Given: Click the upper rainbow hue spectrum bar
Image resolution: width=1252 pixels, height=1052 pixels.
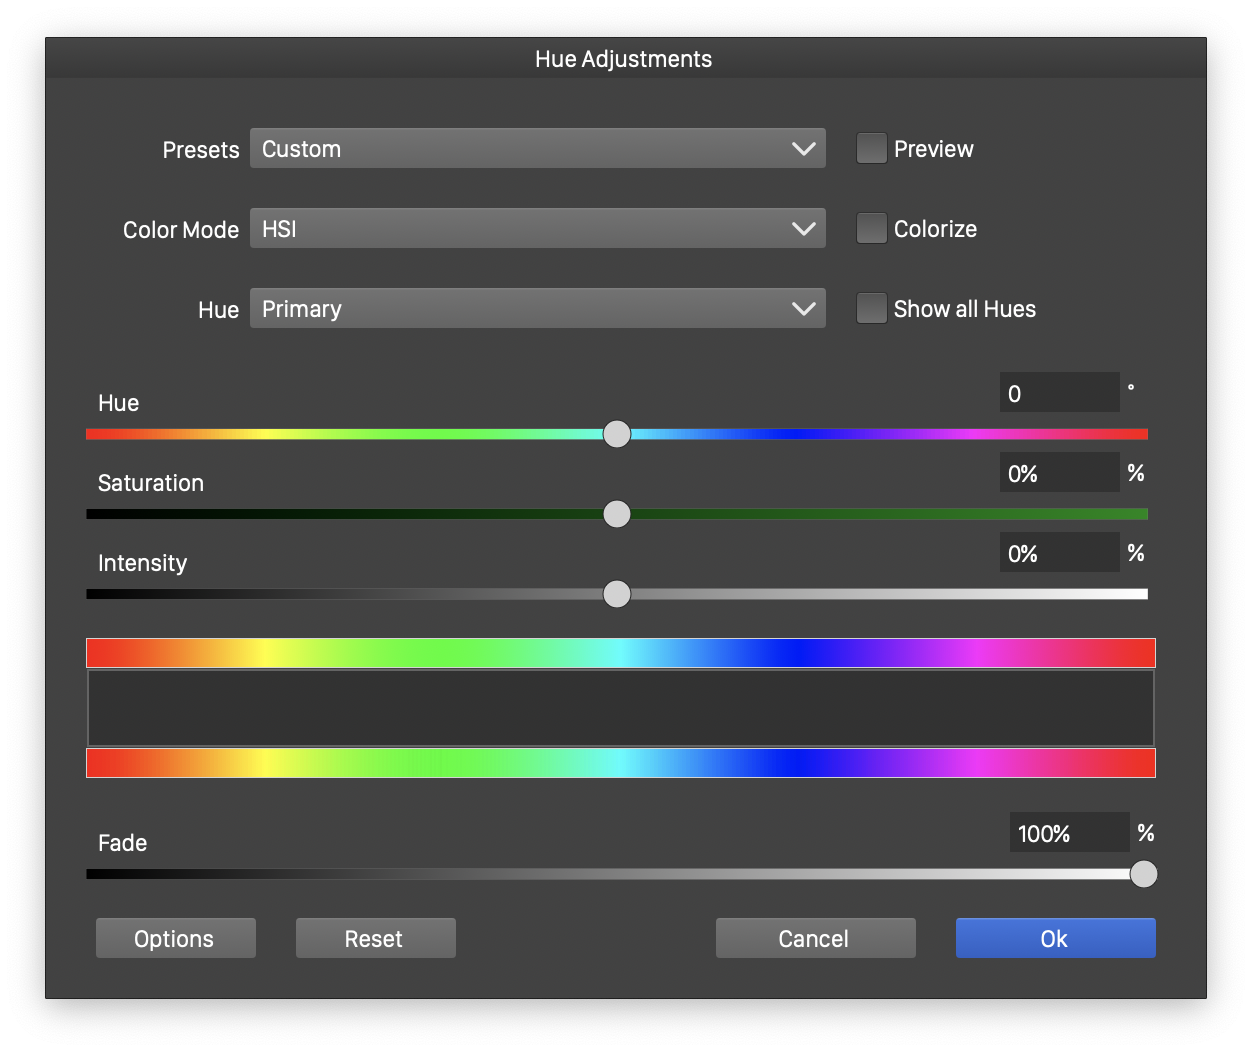Looking at the screenshot, I should (620, 653).
